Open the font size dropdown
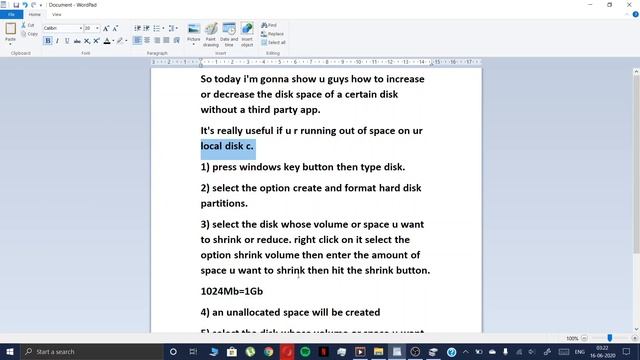Screen dimensions: 640x360 point(97,28)
